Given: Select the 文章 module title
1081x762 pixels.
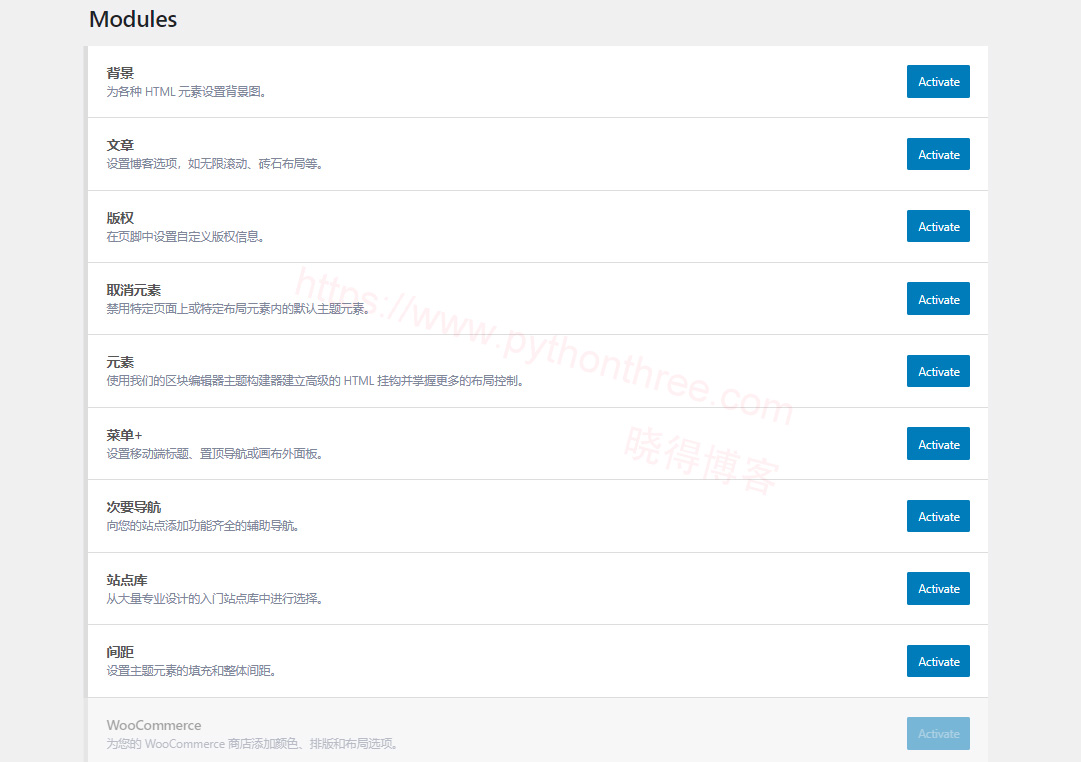Looking at the screenshot, I should pos(120,146).
